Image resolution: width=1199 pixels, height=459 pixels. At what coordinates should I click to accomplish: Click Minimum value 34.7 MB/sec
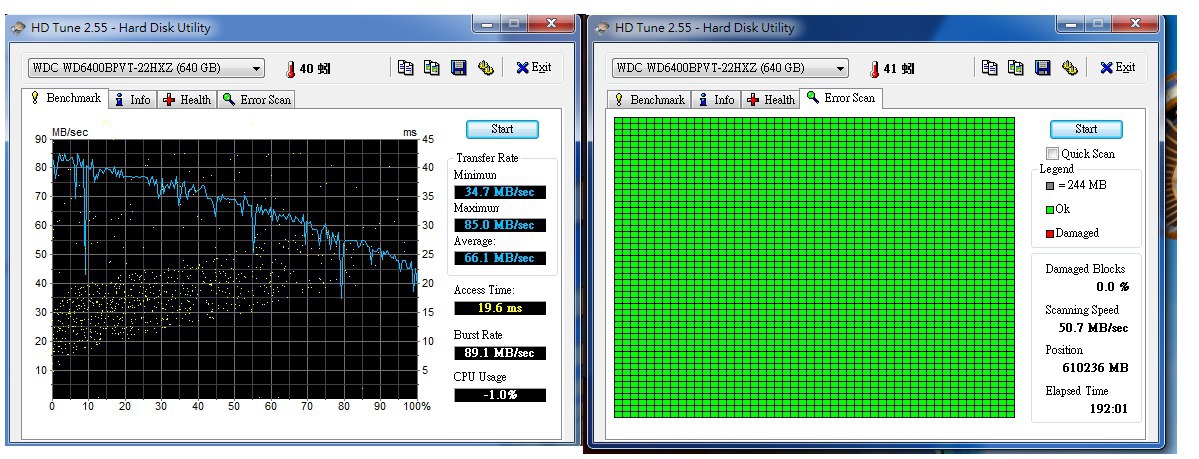pos(500,192)
